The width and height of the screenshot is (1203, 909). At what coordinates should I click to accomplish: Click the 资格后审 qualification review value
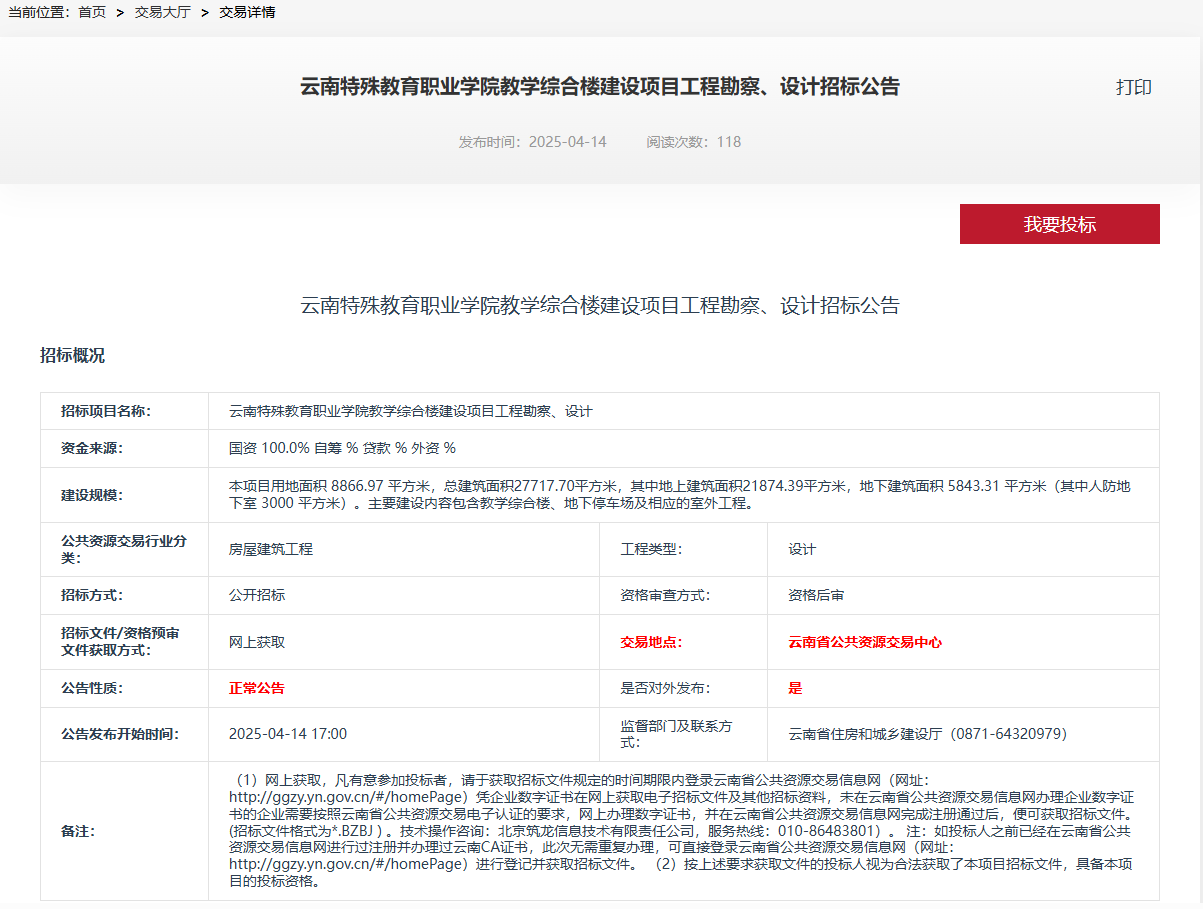click(x=816, y=595)
